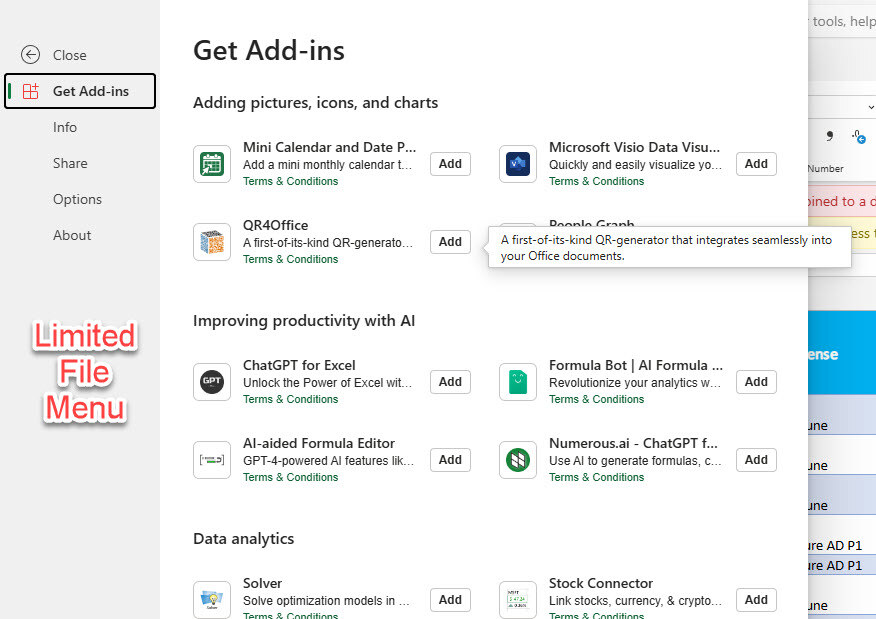This screenshot has height=619, width=876.
Task: Open the About menu item
Action: tap(72, 235)
